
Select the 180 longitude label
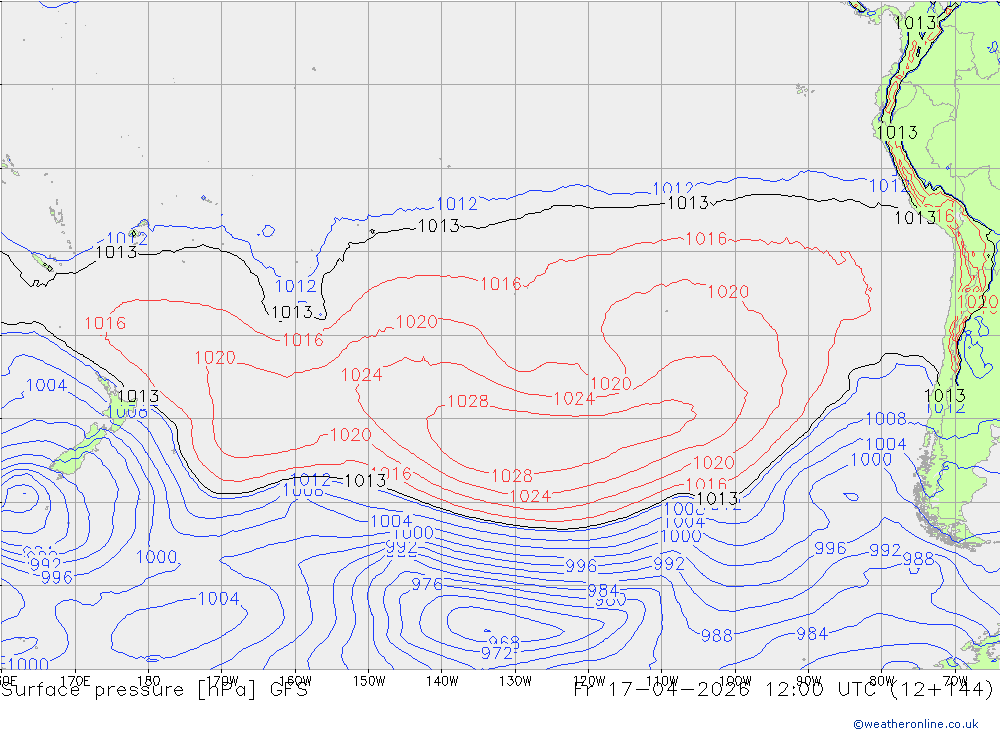148,681
